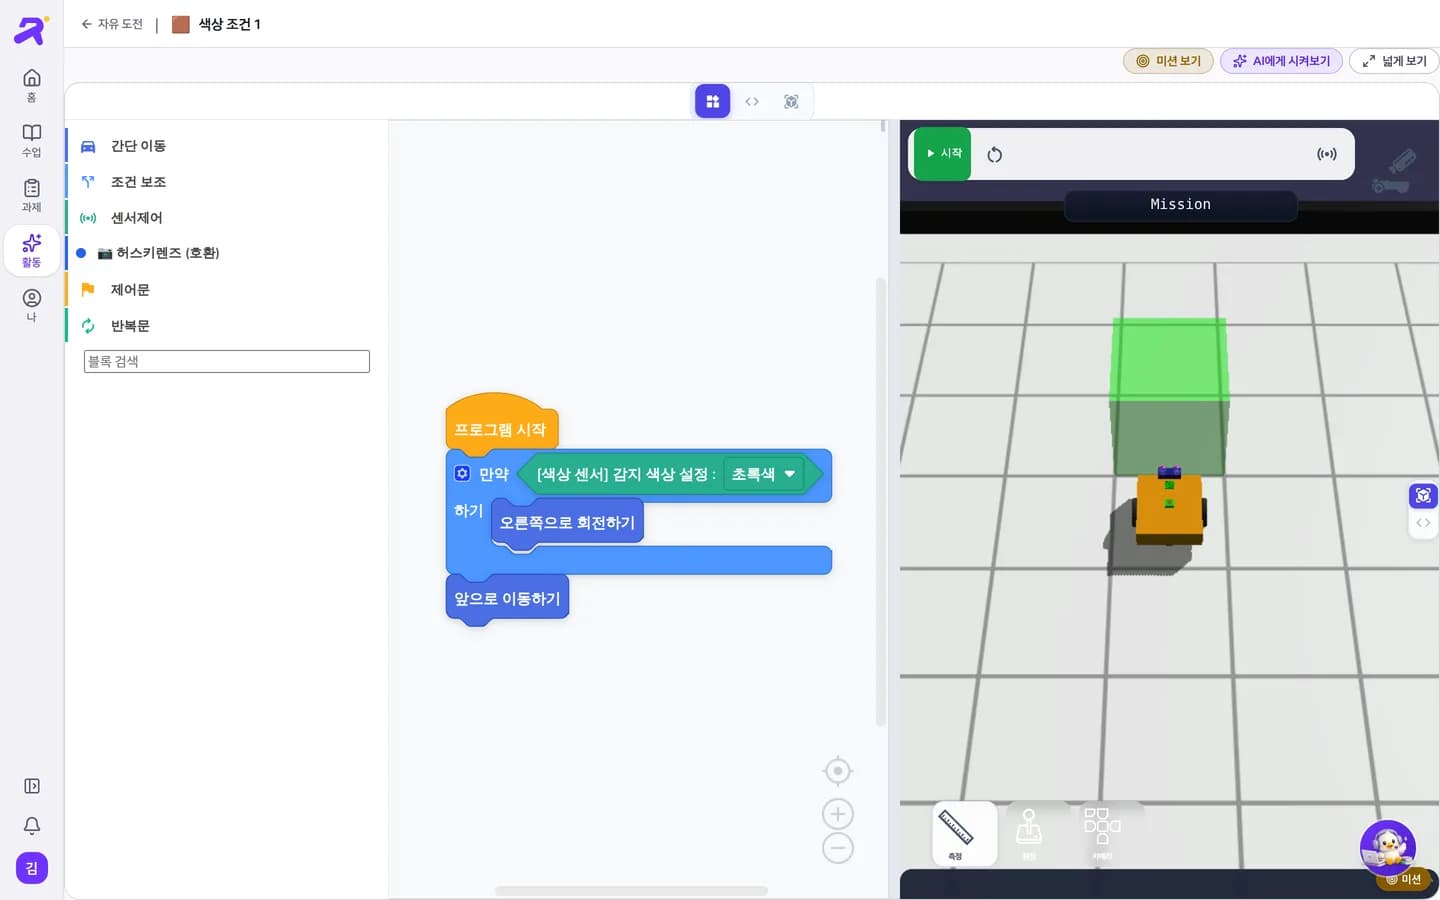Open the 과제 (Assignments) sidebar section
The height and width of the screenshot is (900, 1440).
click(x=32, y=195)
